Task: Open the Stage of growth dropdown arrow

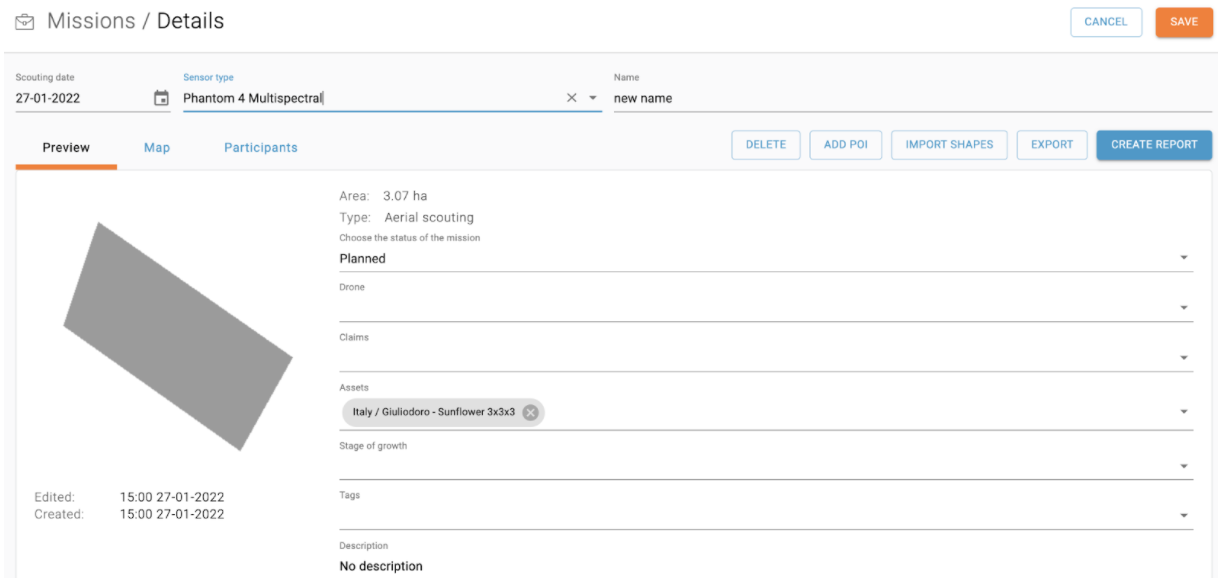Action: tap(1184, 466)
